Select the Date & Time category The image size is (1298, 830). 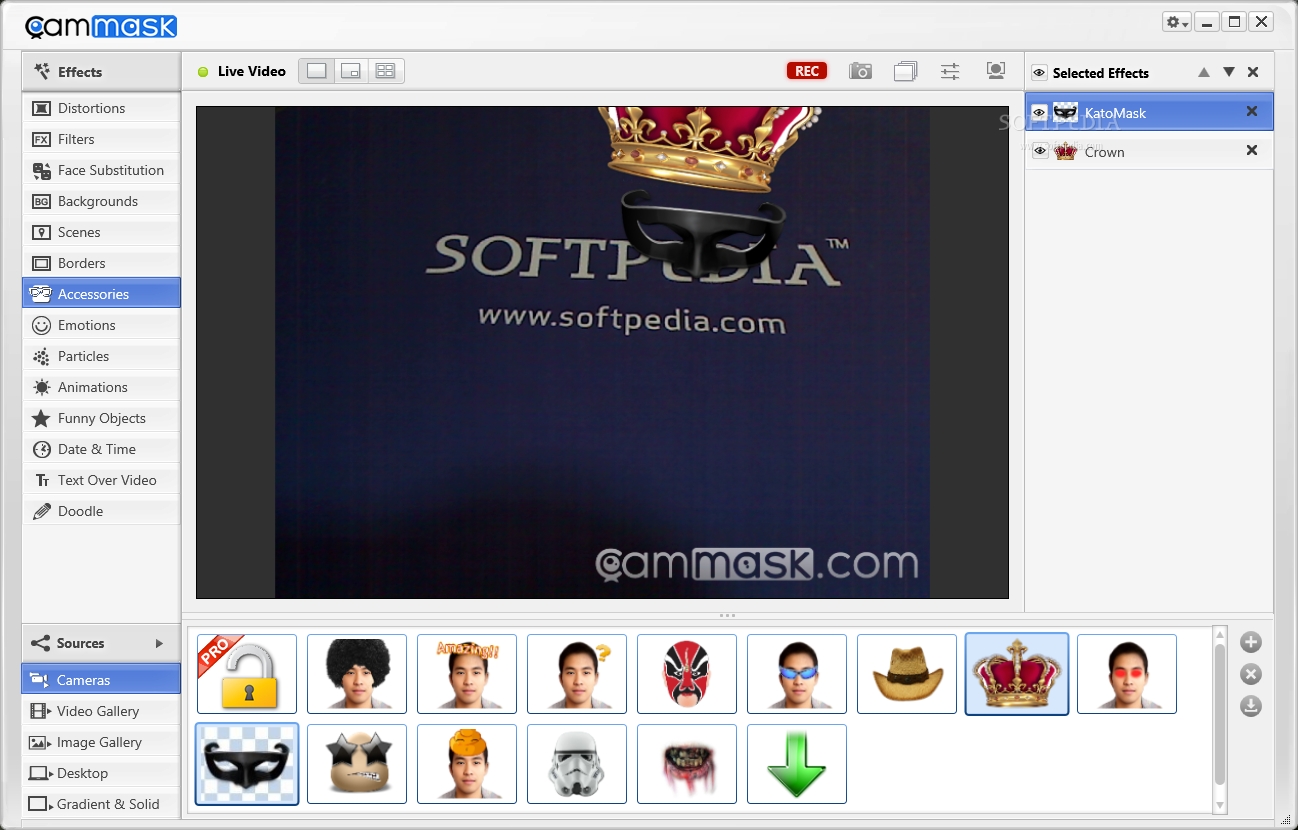coord(101,449)
